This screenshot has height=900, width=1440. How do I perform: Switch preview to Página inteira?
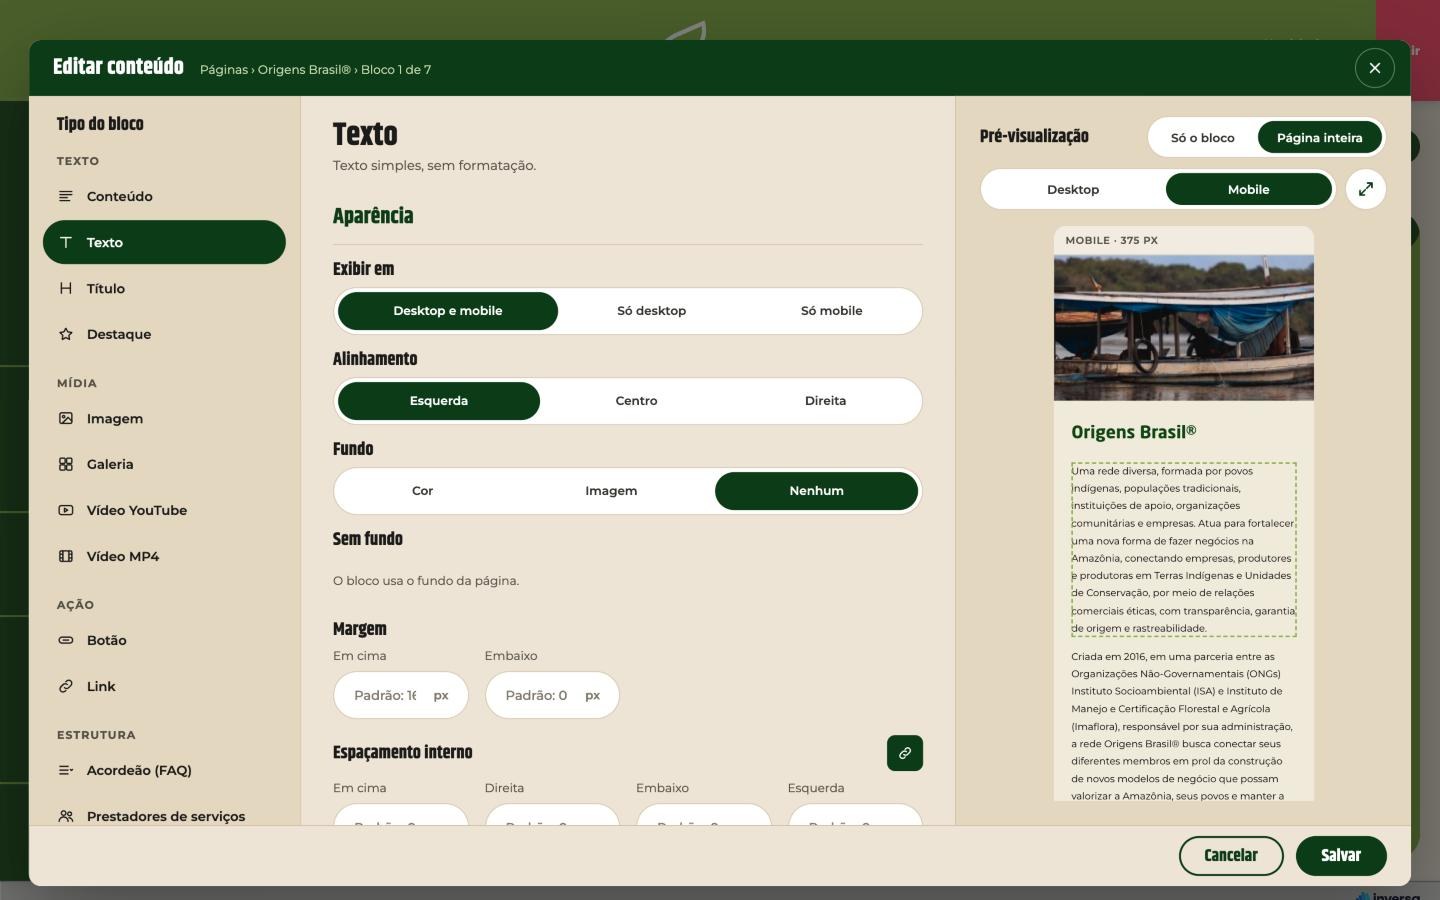pos(1319,138)
